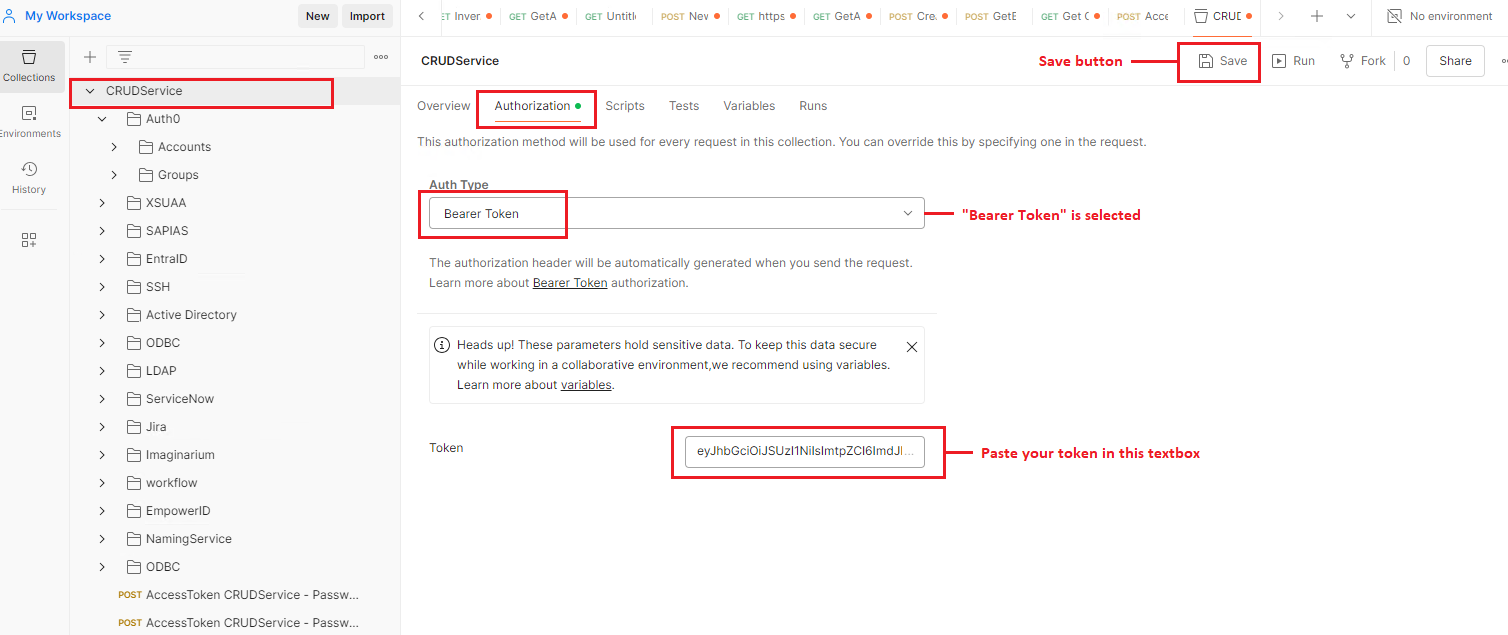Image resolution: width=1508 pixels, height=635 pixels.
Task: Select the Groups folder label
Action: 178,175
